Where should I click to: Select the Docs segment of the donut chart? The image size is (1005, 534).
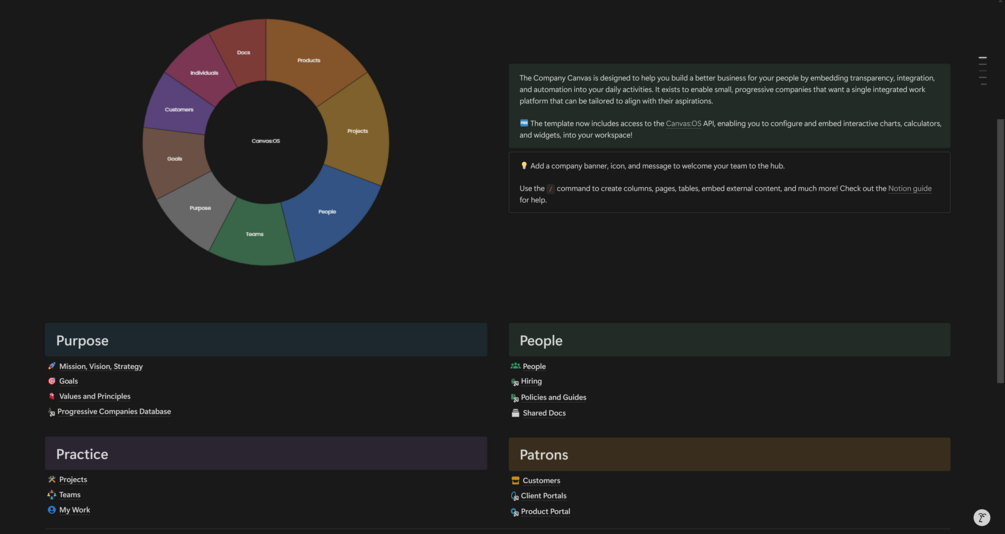click(x=242, y=51)
